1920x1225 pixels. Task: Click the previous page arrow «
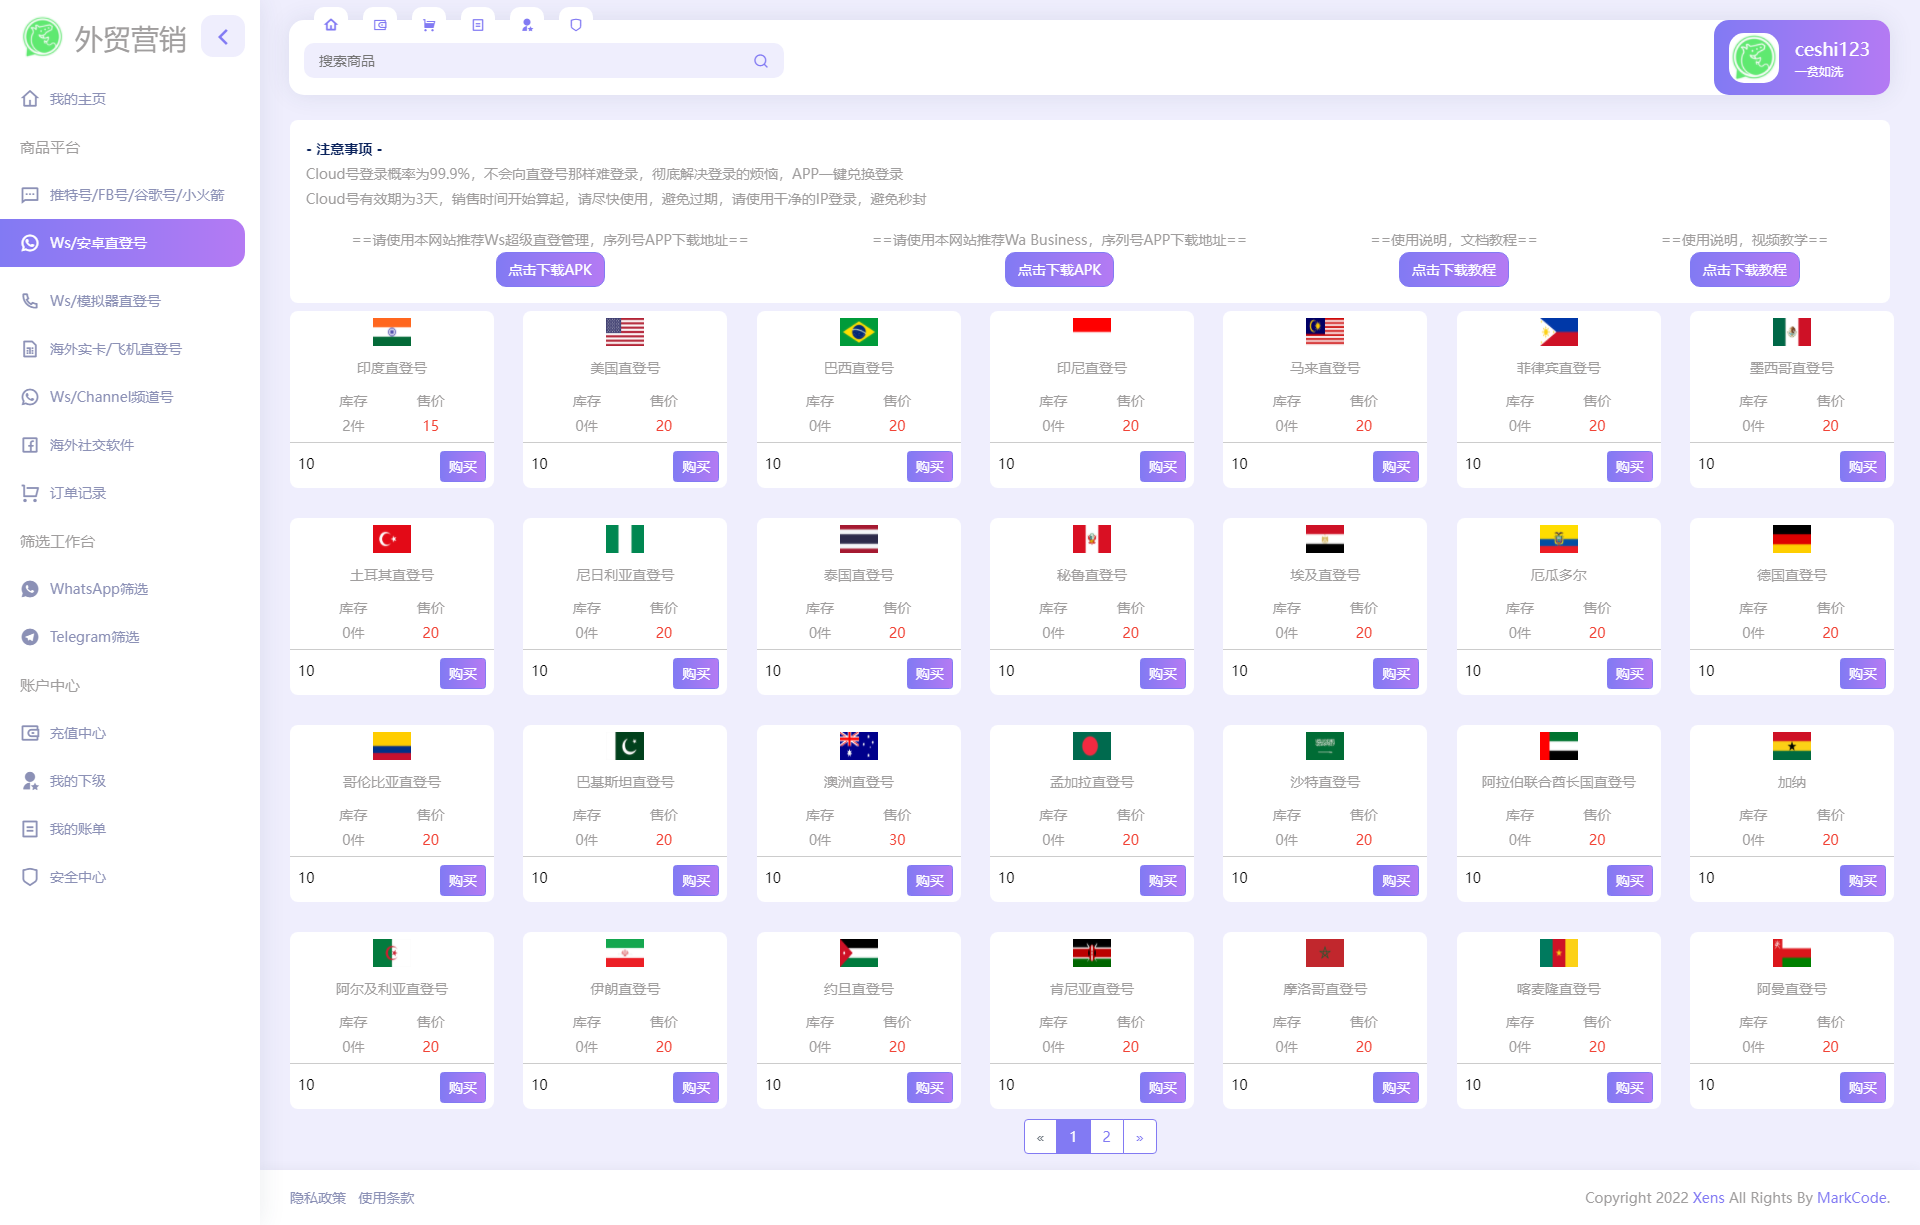pyautogui.click(x=1040, y=1137)
